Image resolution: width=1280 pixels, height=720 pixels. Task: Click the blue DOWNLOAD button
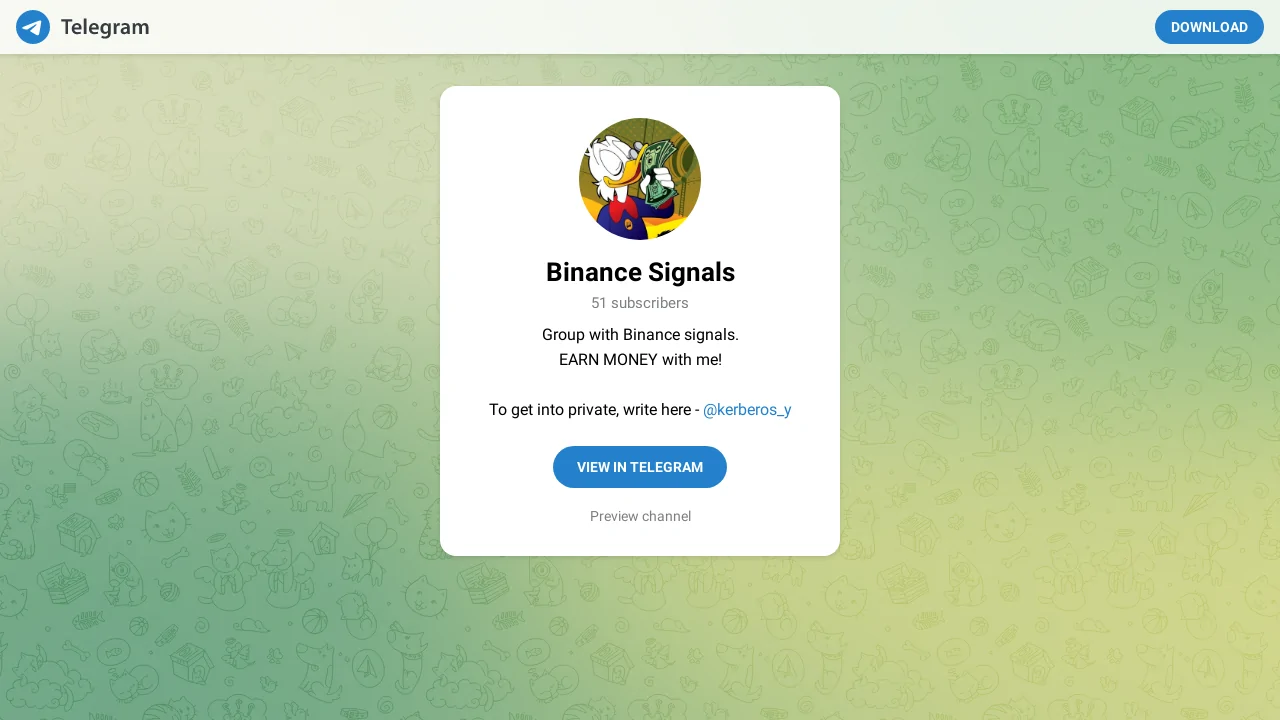(1209, 27)
